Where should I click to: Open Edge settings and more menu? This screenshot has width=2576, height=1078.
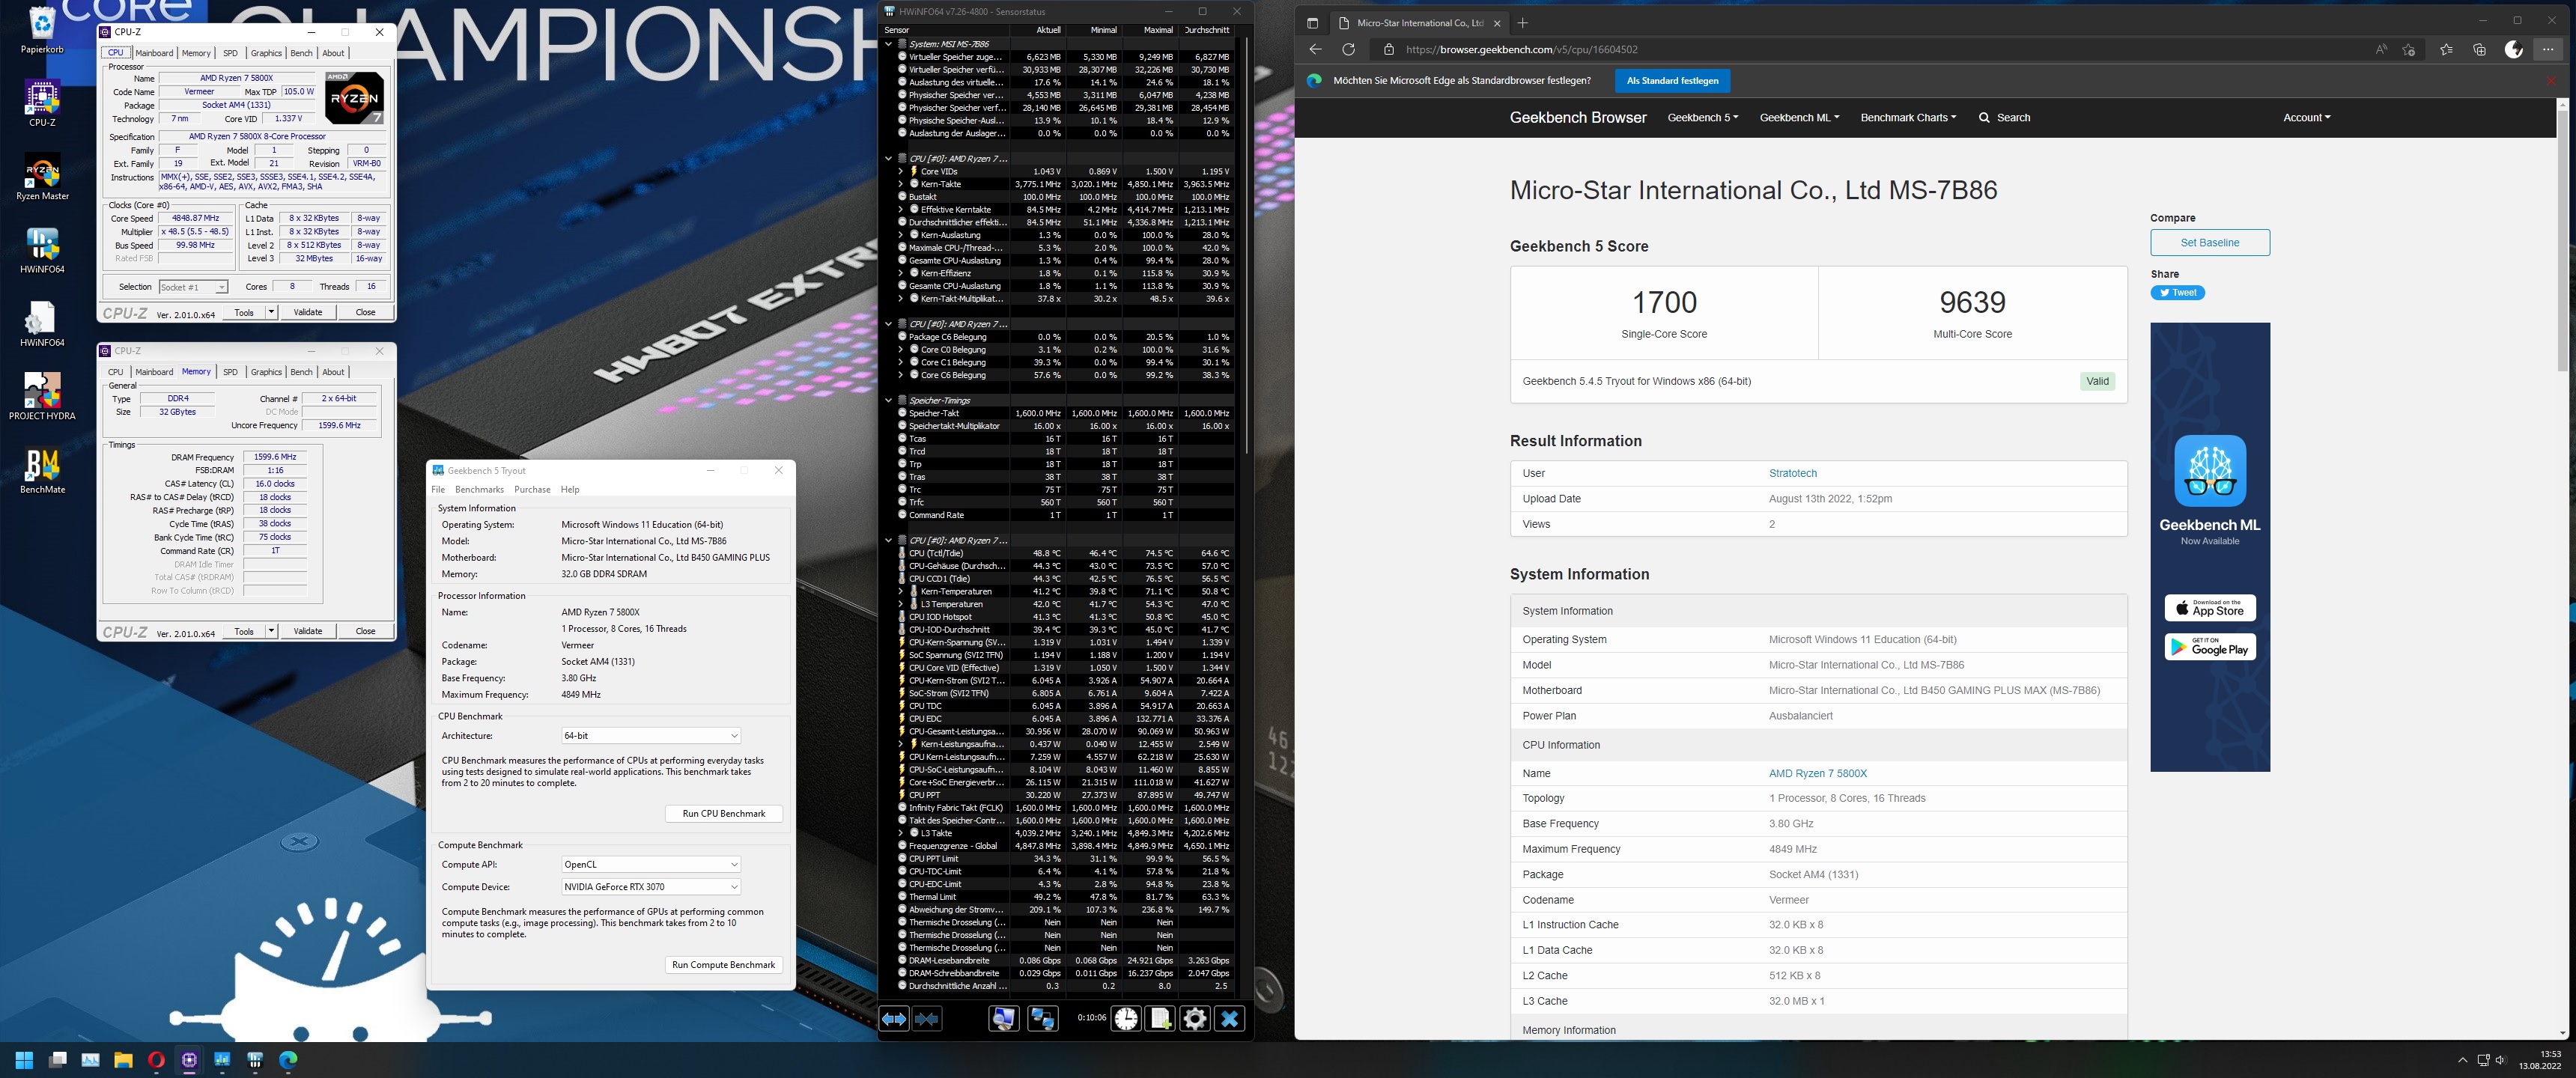click(2548, 49)
